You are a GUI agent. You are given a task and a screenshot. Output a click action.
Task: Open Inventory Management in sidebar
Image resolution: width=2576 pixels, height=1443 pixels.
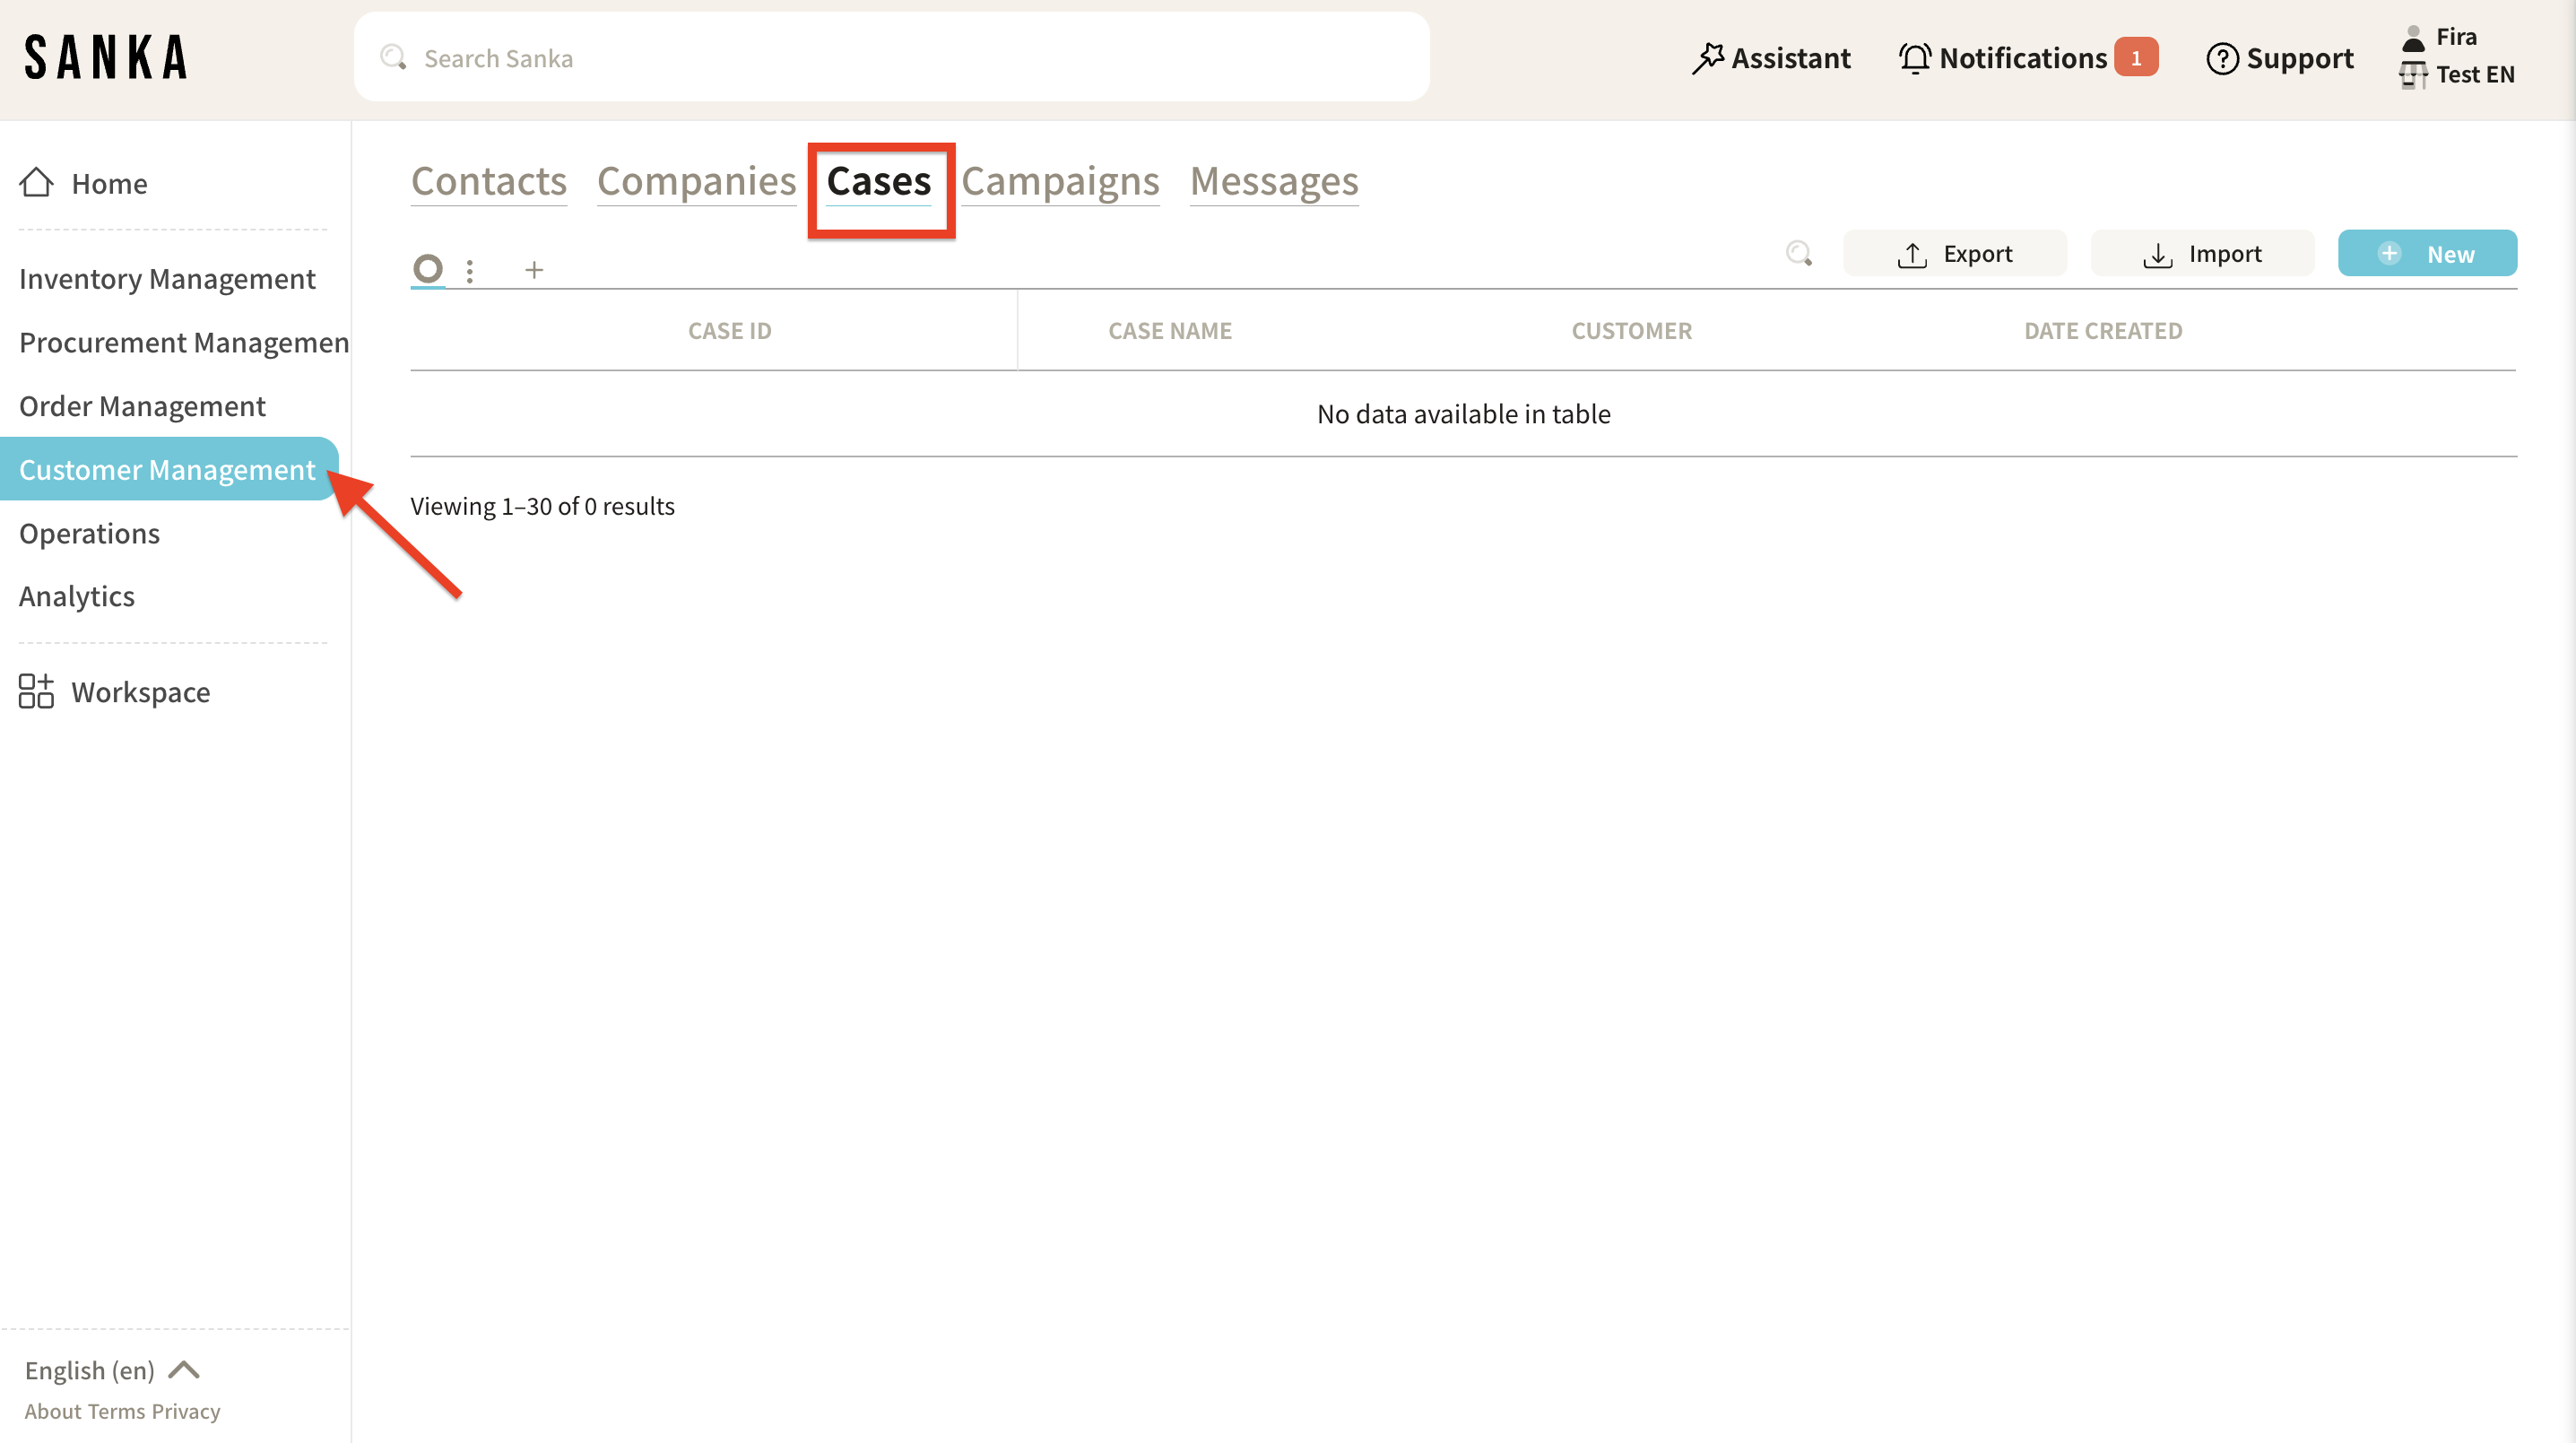(167, 279)
